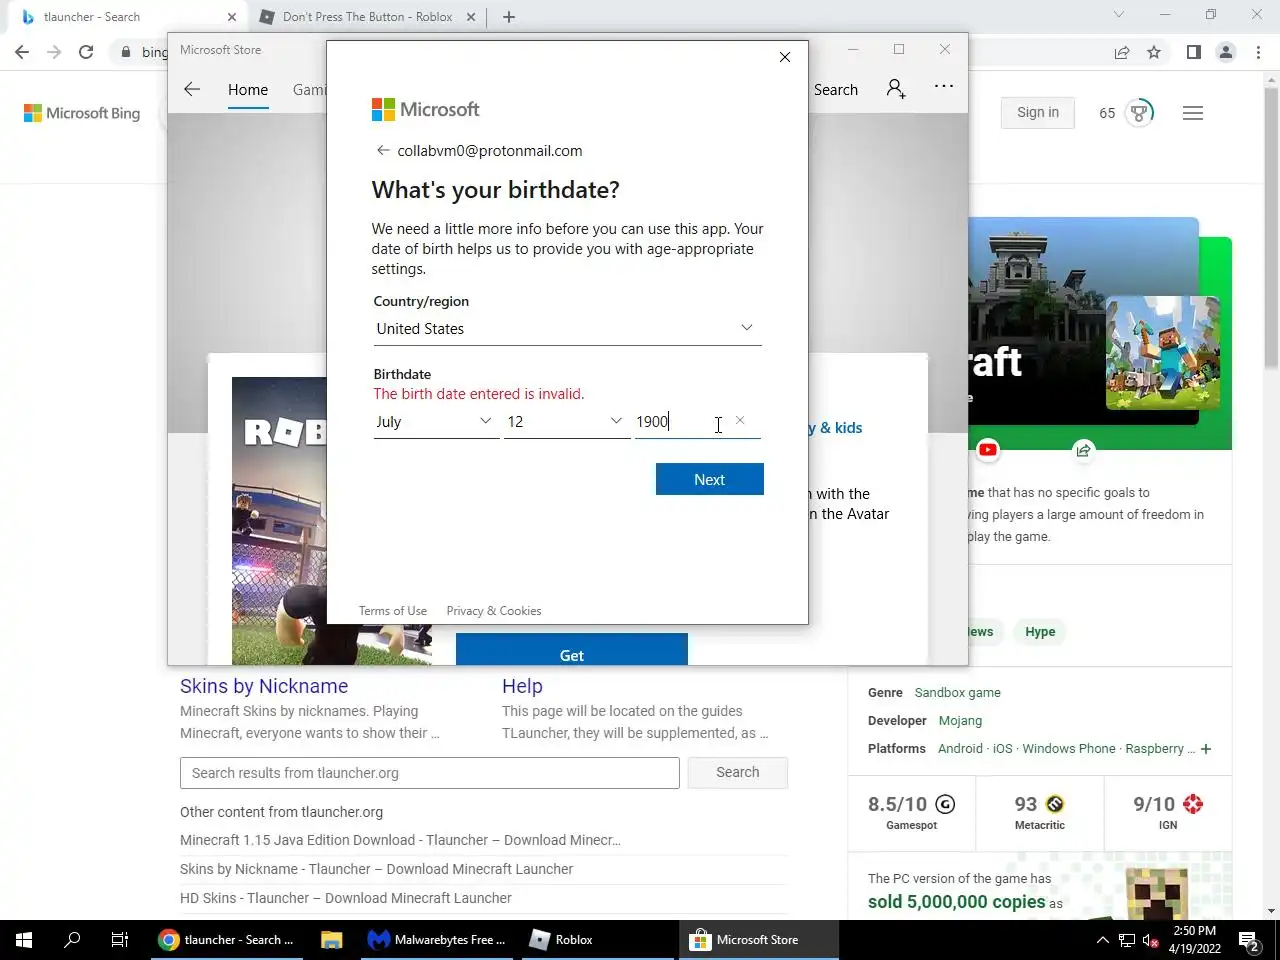Click the Search results from tlauncher.org field
The height and width of the screenshot is (960, 1280).
coord(430,773)
